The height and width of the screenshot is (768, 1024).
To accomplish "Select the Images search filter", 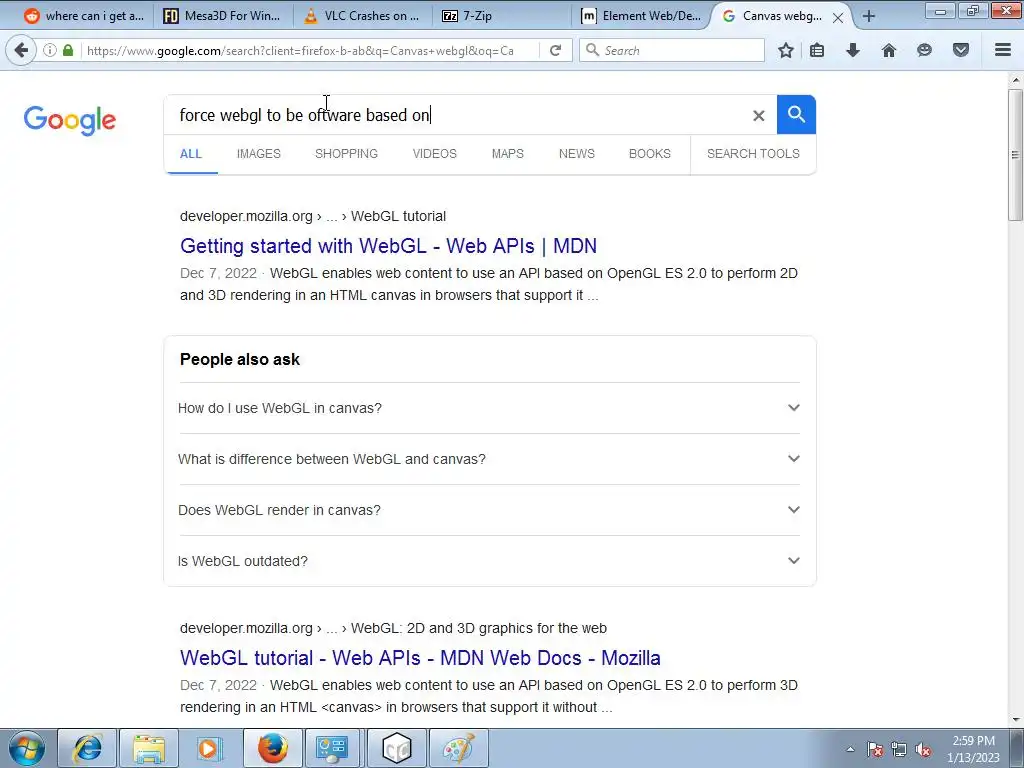I will click(259, 153).
